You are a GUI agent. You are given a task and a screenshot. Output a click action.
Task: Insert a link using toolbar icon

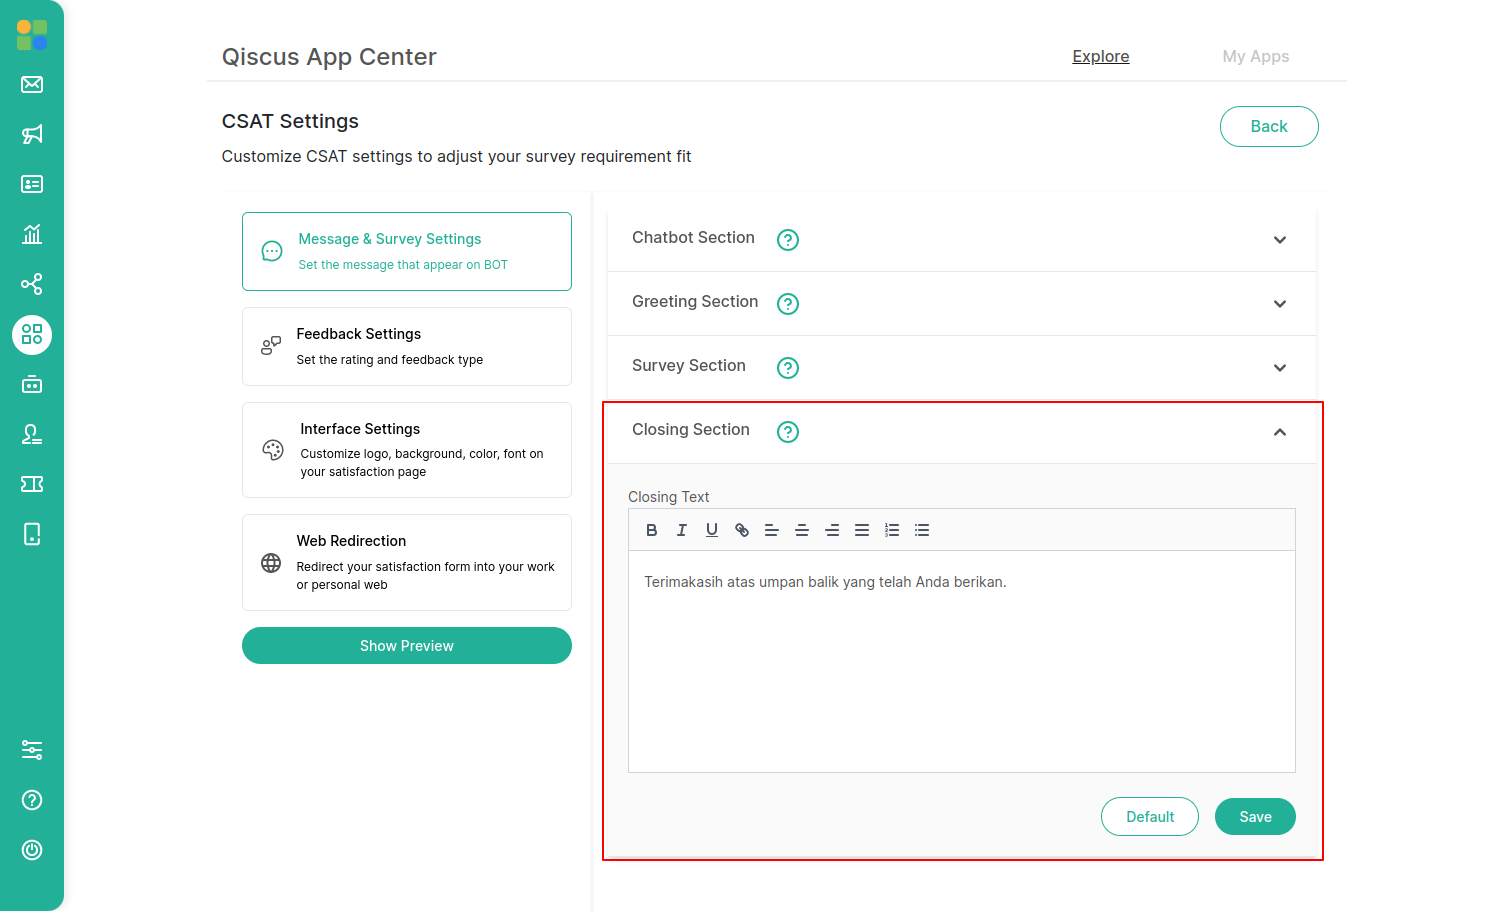[x=742, y=530]
